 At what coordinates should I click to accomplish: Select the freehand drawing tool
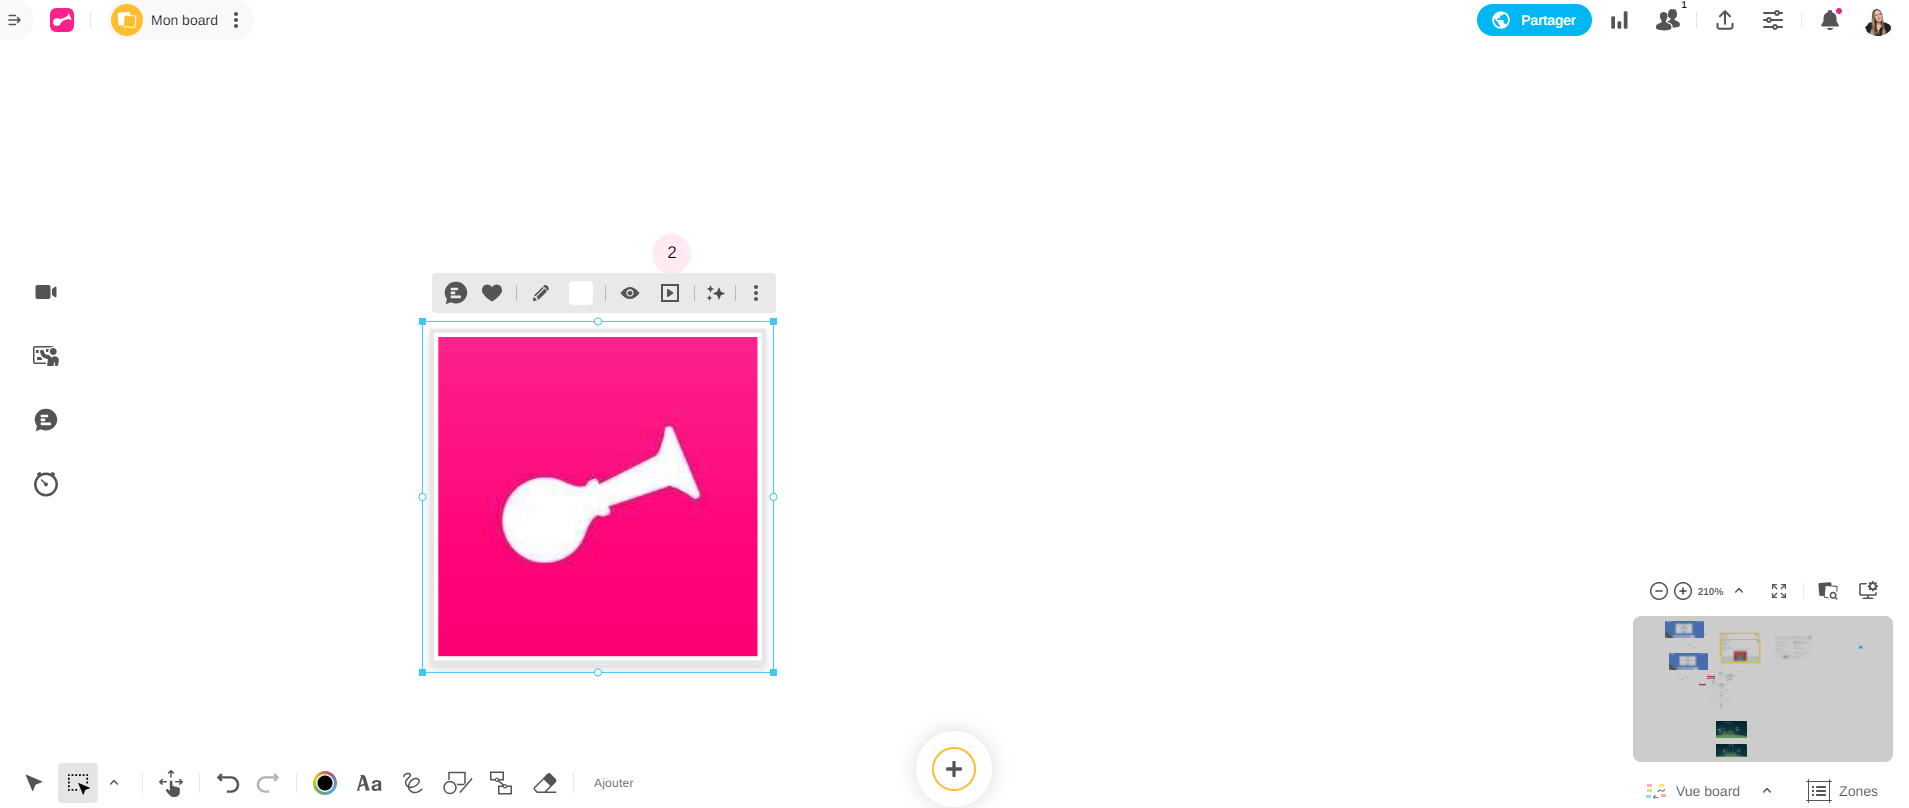[x=413, y=783]
